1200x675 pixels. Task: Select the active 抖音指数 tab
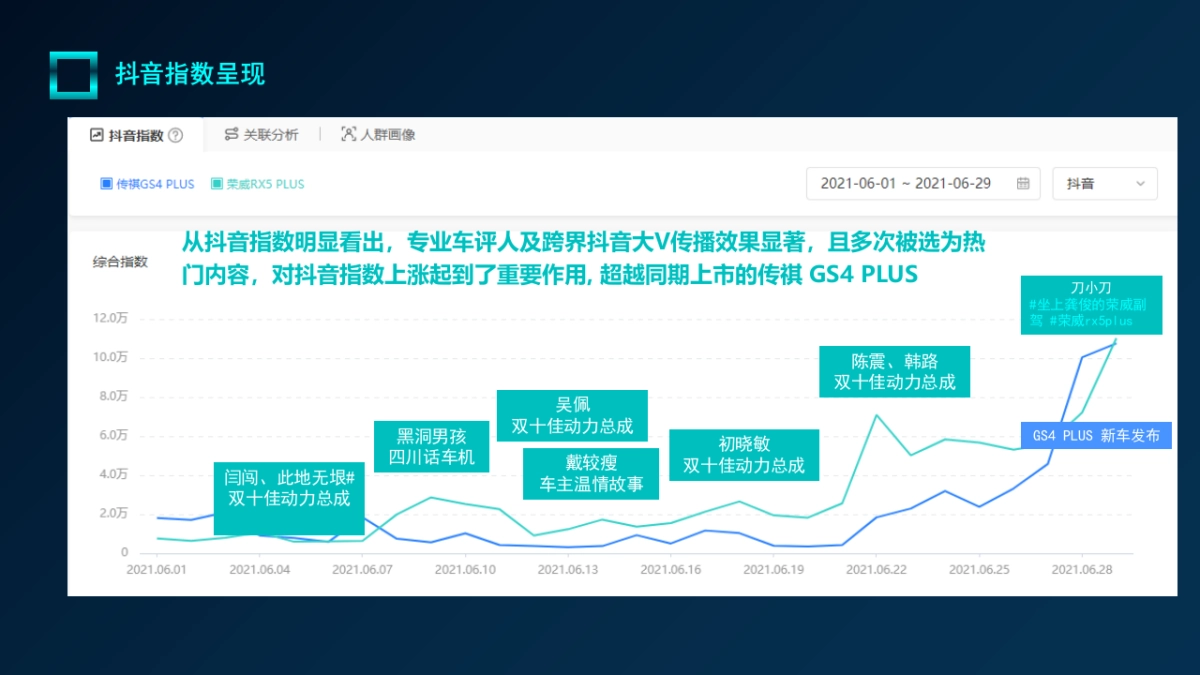[135, 134]
